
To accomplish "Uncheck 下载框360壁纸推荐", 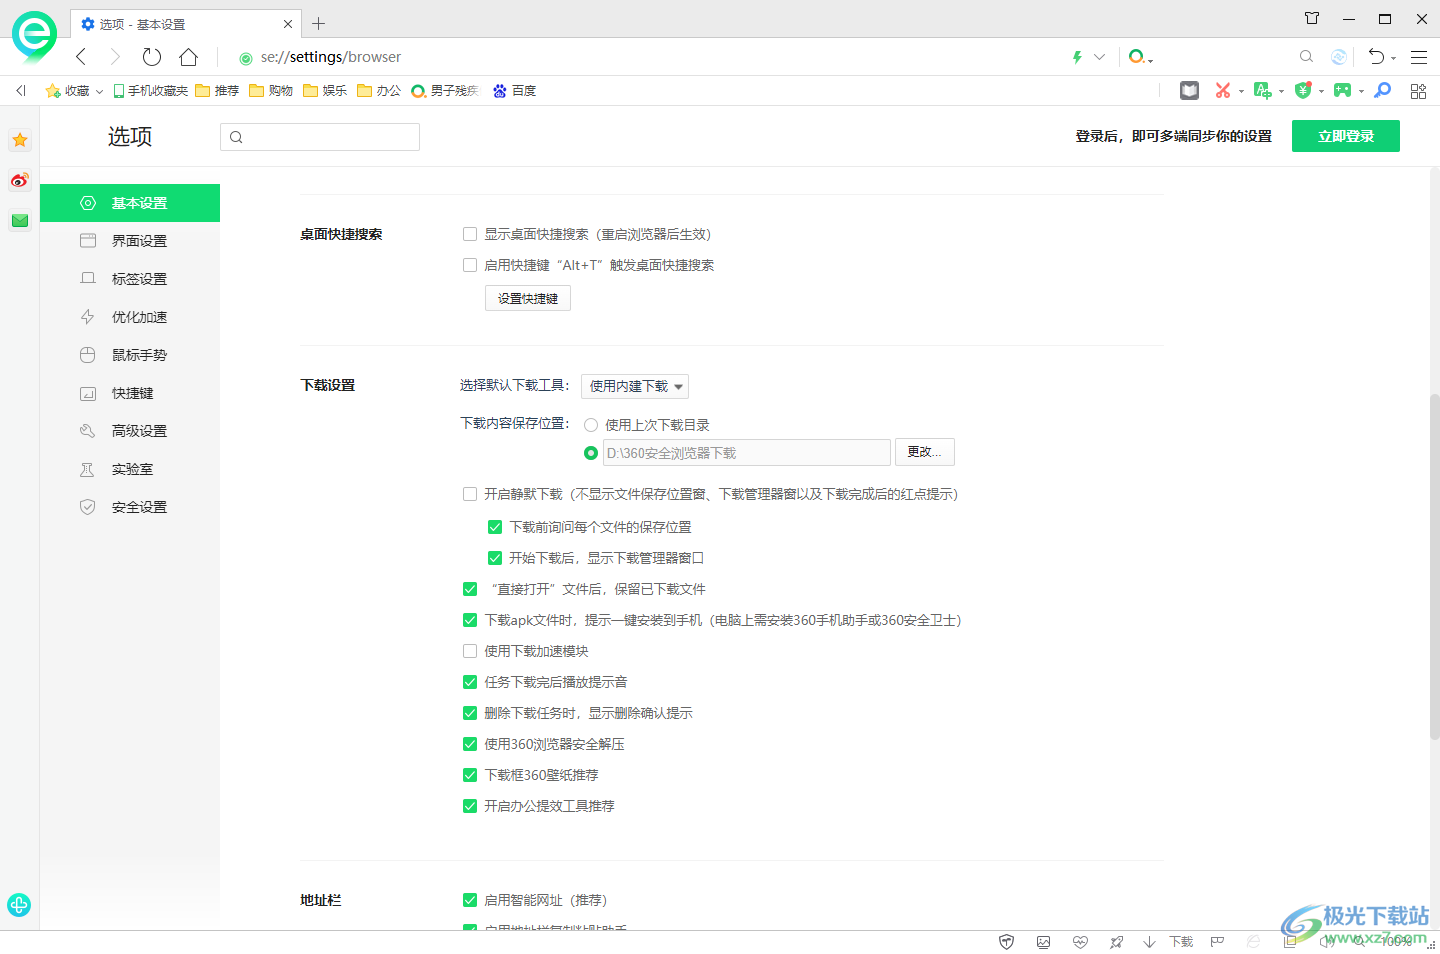I will pos(470,775).
